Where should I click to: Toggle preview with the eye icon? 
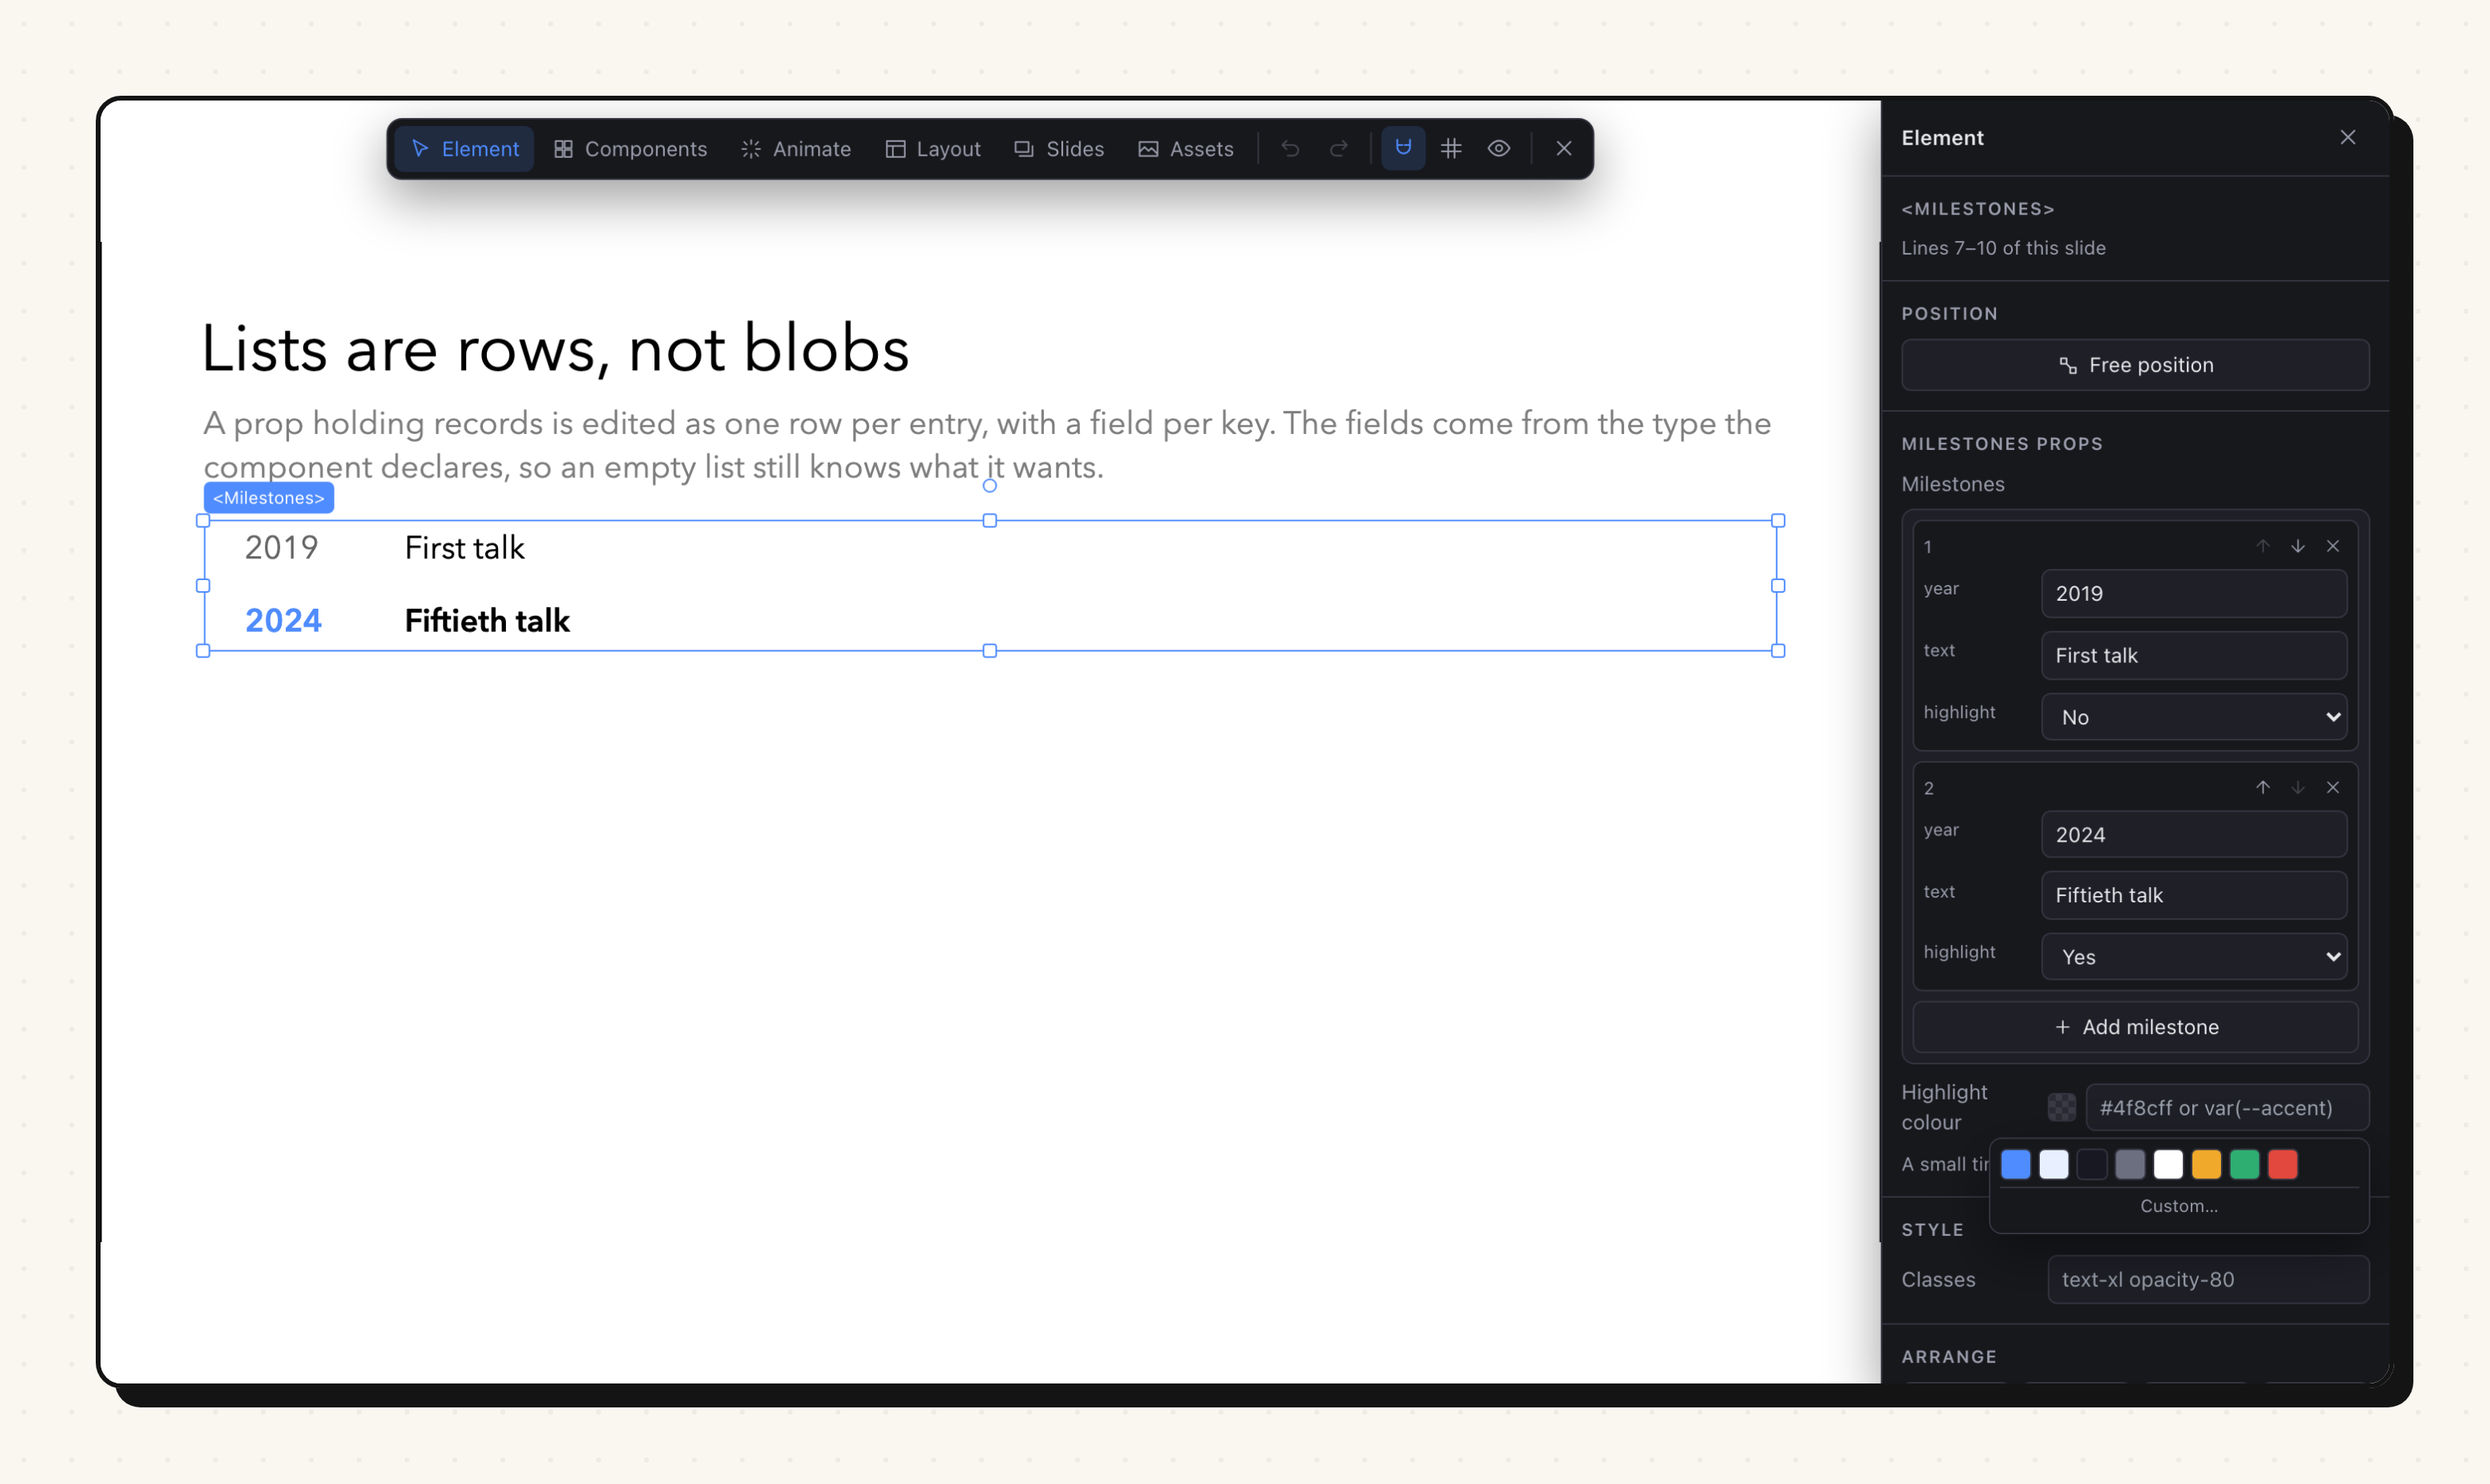pyautogui.click(x=1498, y=149)
